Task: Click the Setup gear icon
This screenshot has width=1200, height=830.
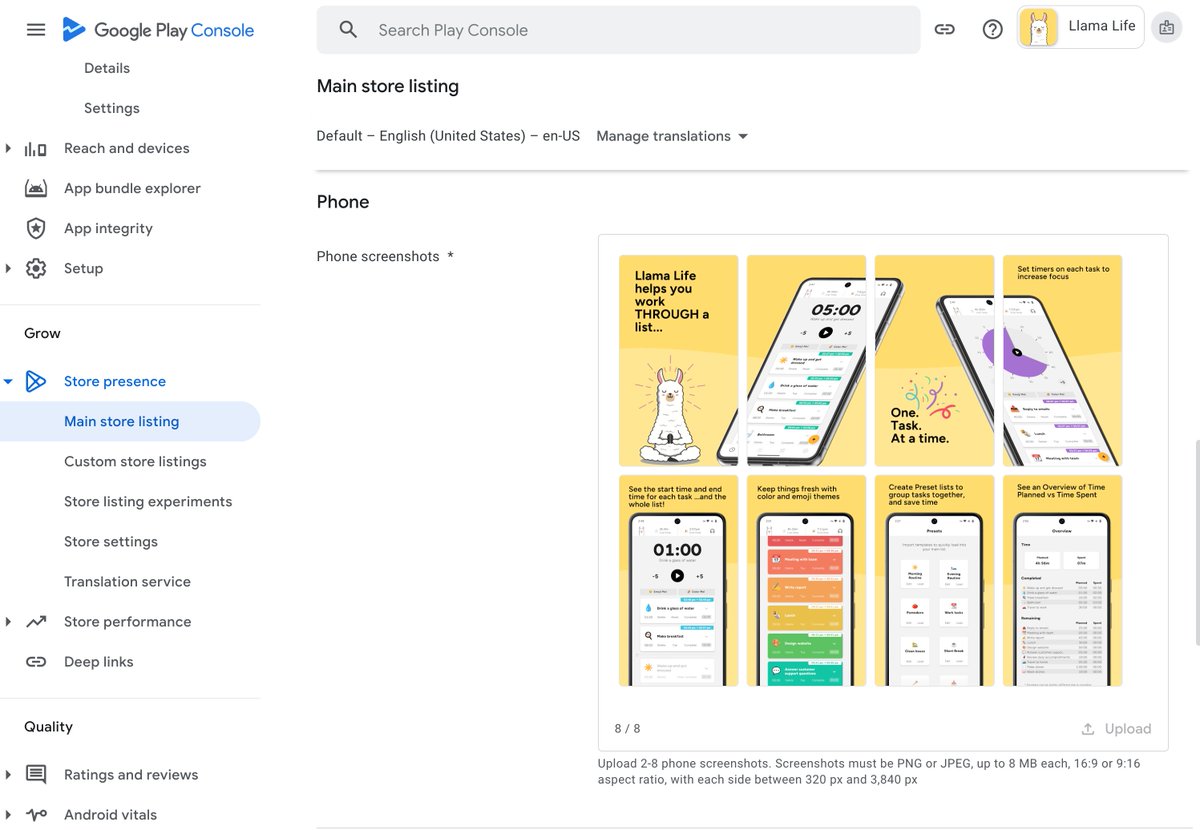Action: [x=36, y=269]
